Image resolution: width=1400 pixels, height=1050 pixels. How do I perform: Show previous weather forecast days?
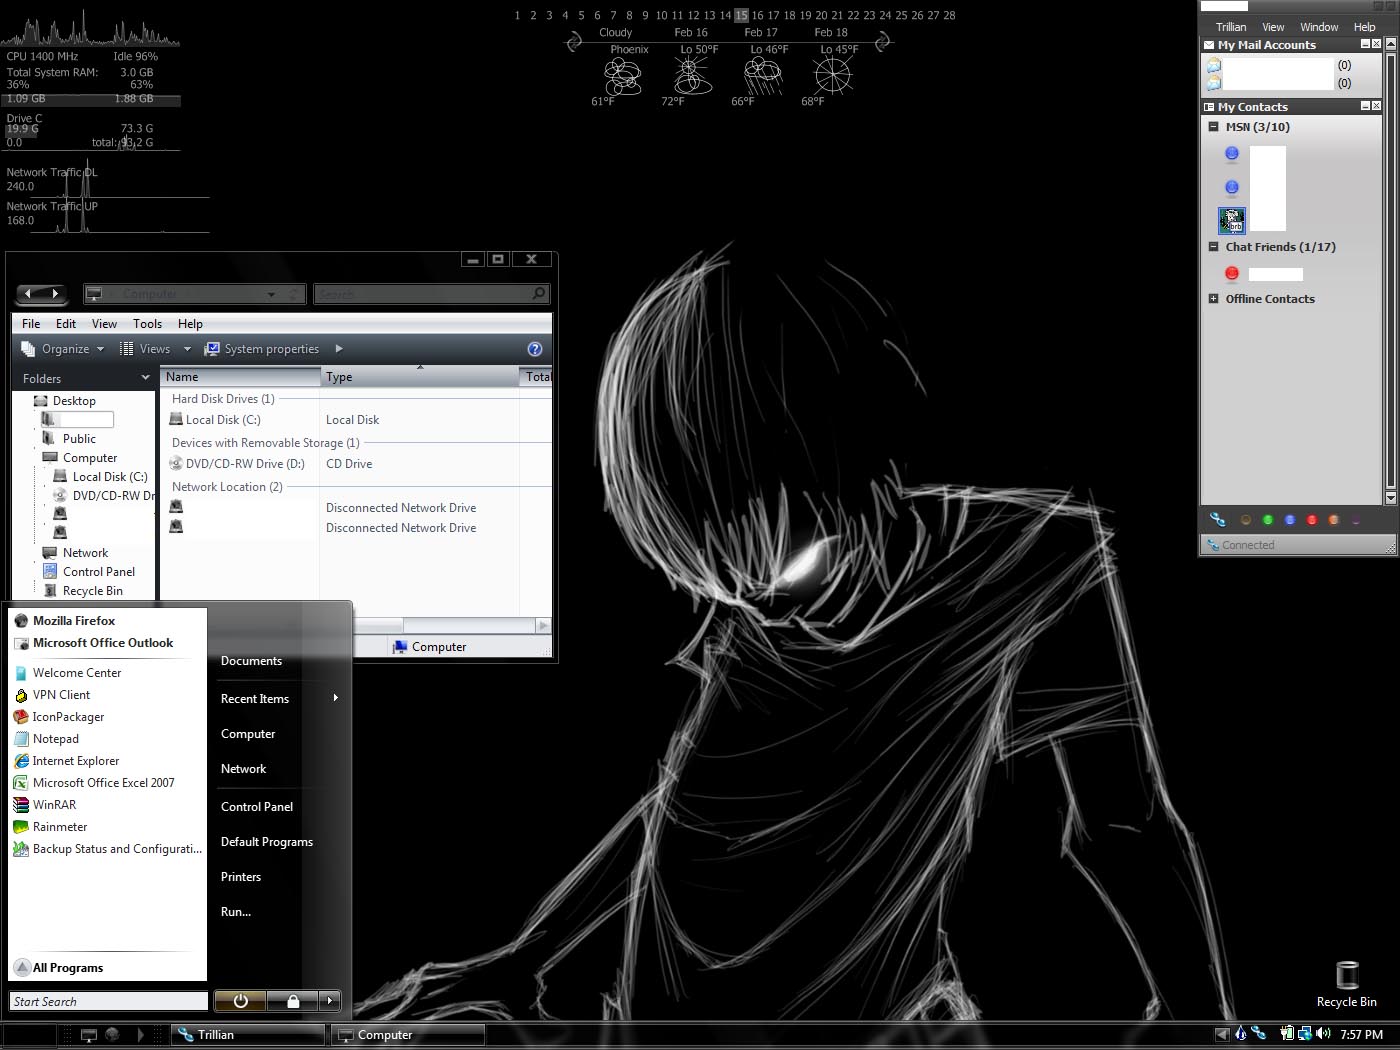click(x=574, y=42)
